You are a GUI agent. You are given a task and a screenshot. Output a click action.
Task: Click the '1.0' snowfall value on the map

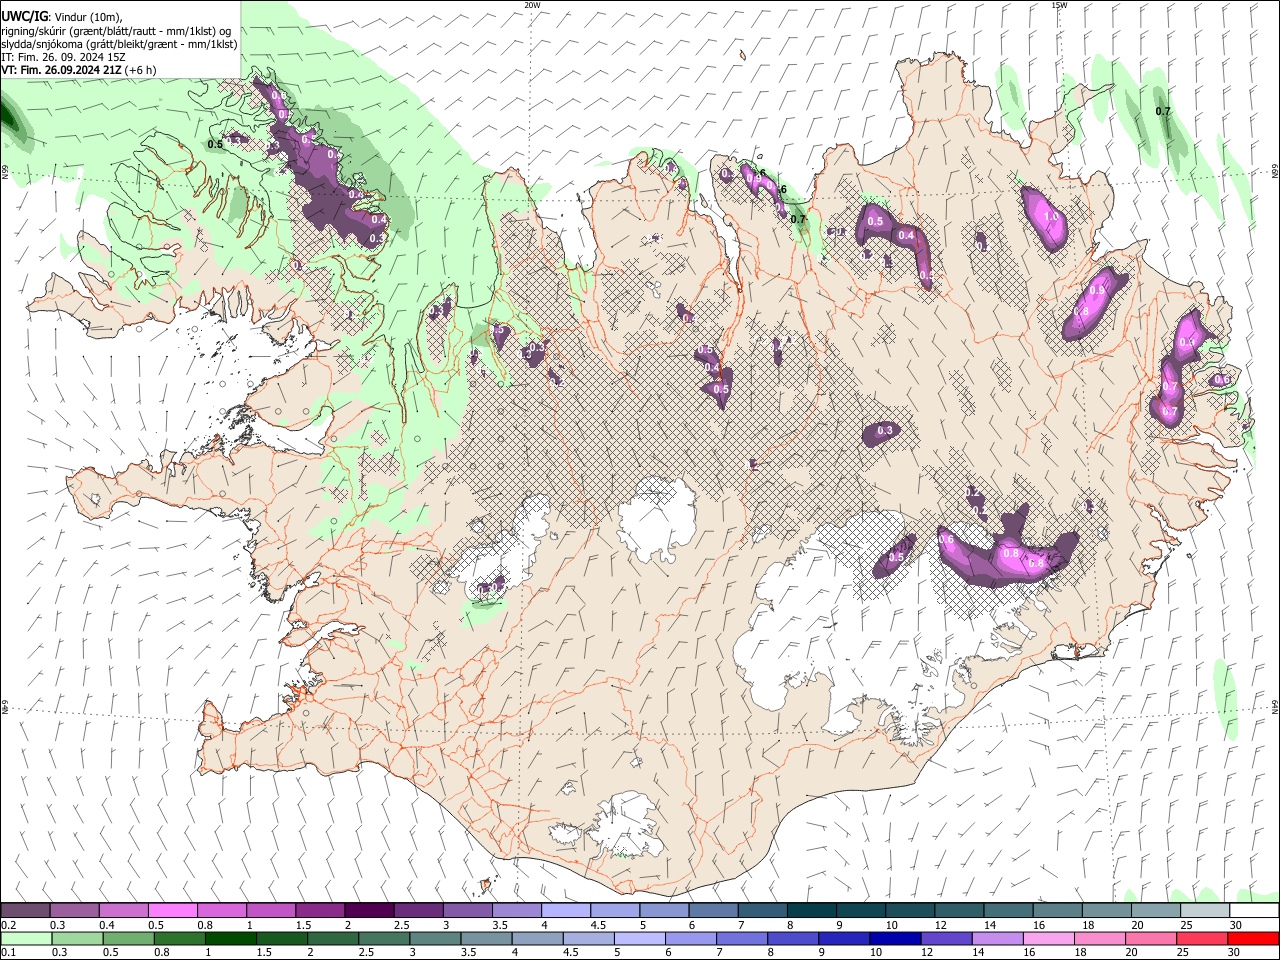1051,217
